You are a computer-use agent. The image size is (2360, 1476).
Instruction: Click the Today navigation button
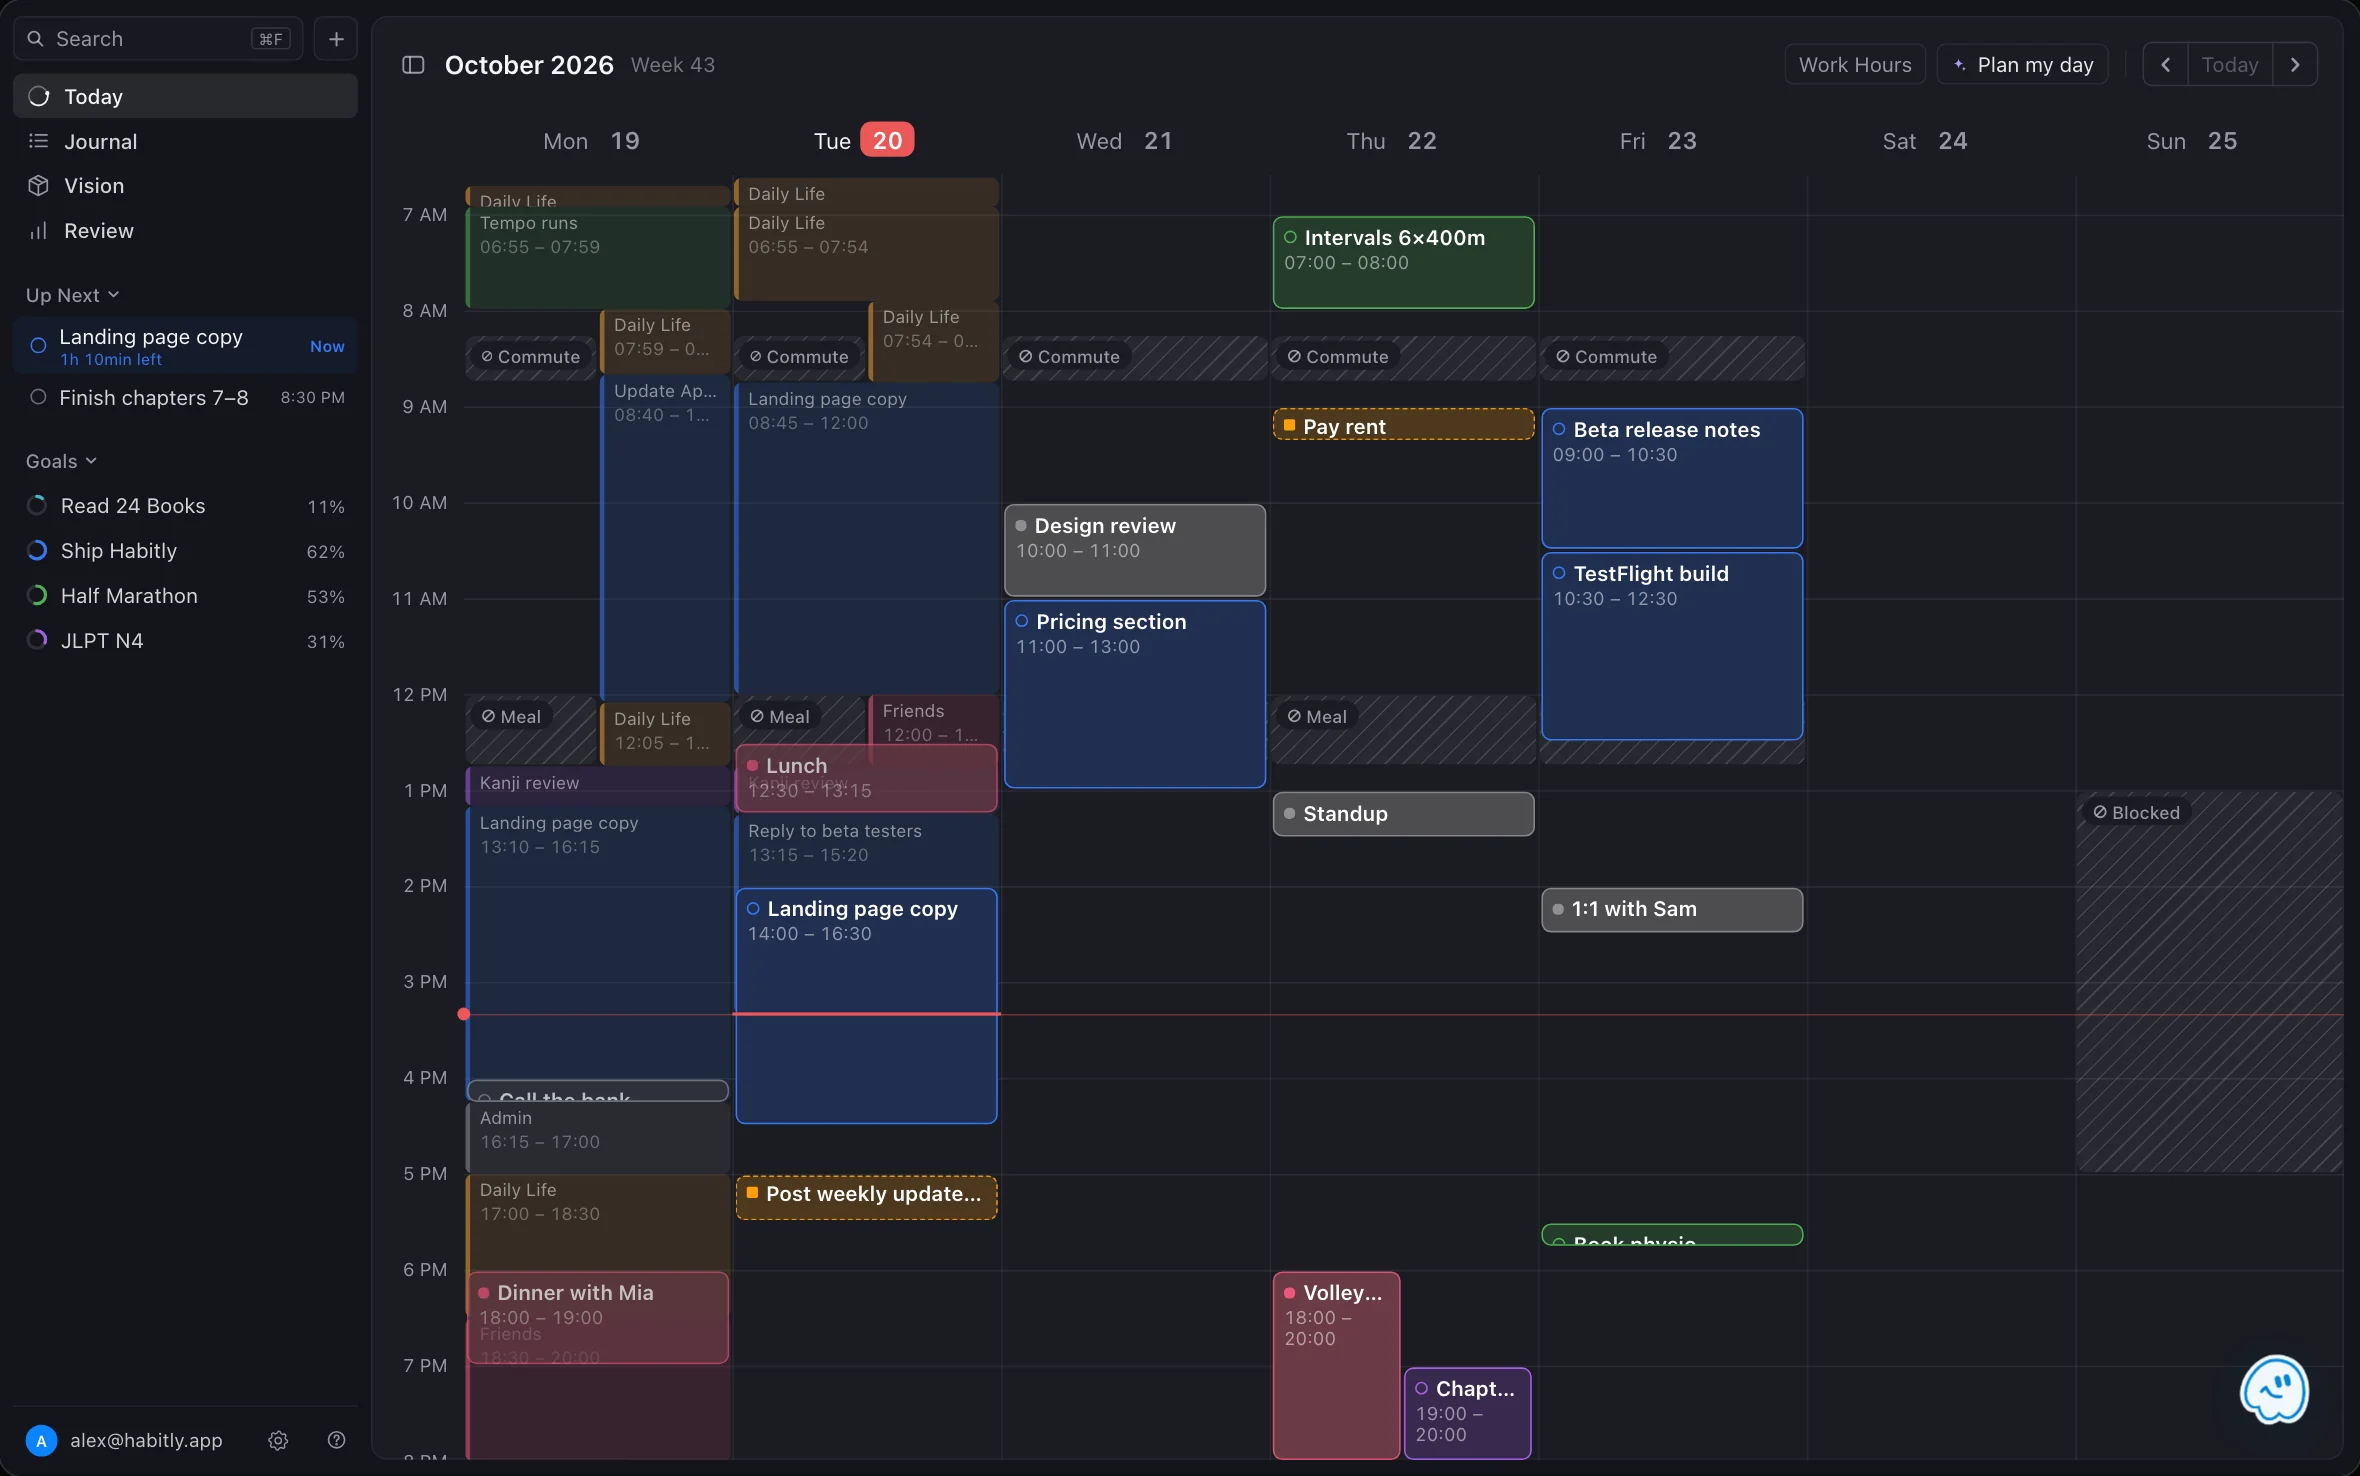coord(2230,65)
